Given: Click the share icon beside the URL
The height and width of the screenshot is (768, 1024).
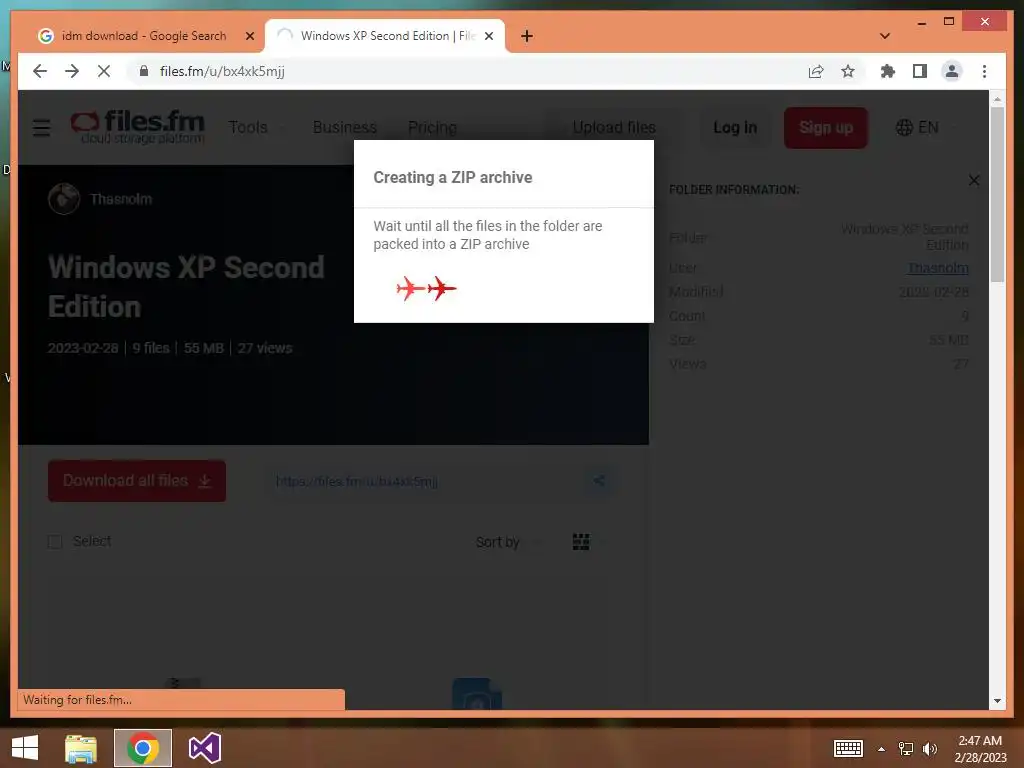Looking at the screenshot, I should (x=599, y=481).
